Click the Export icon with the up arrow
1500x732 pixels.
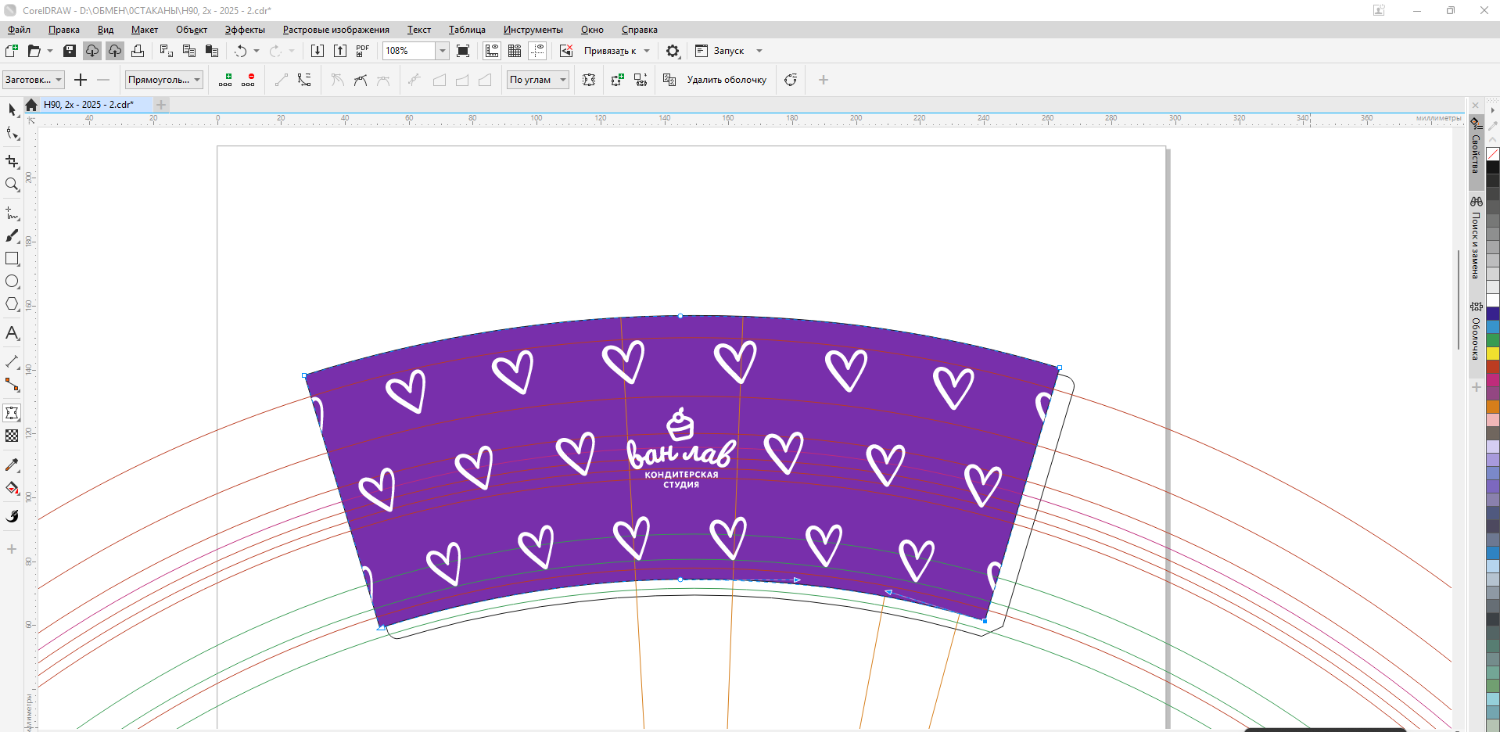[340, 50]
